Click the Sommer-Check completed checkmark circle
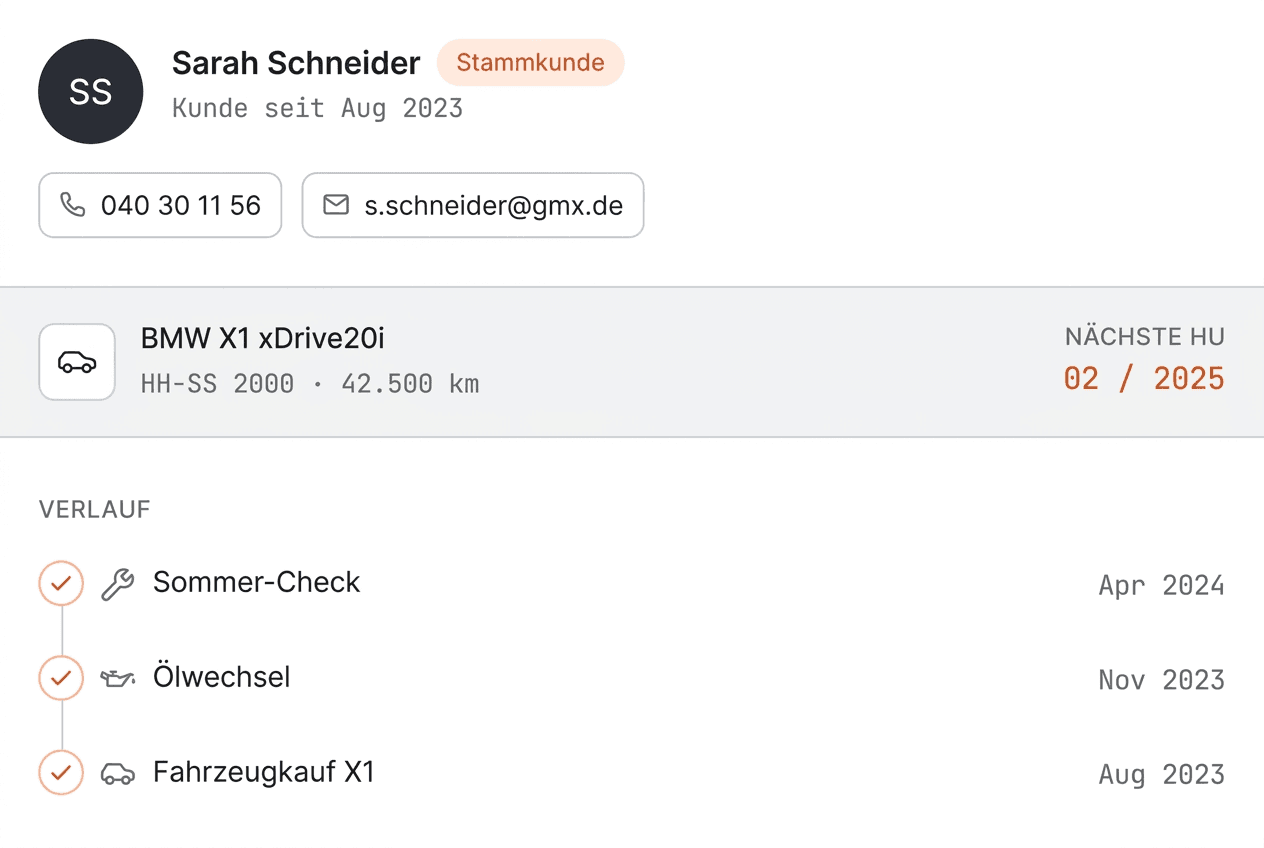1264x848 pixels. coord(61,584)
